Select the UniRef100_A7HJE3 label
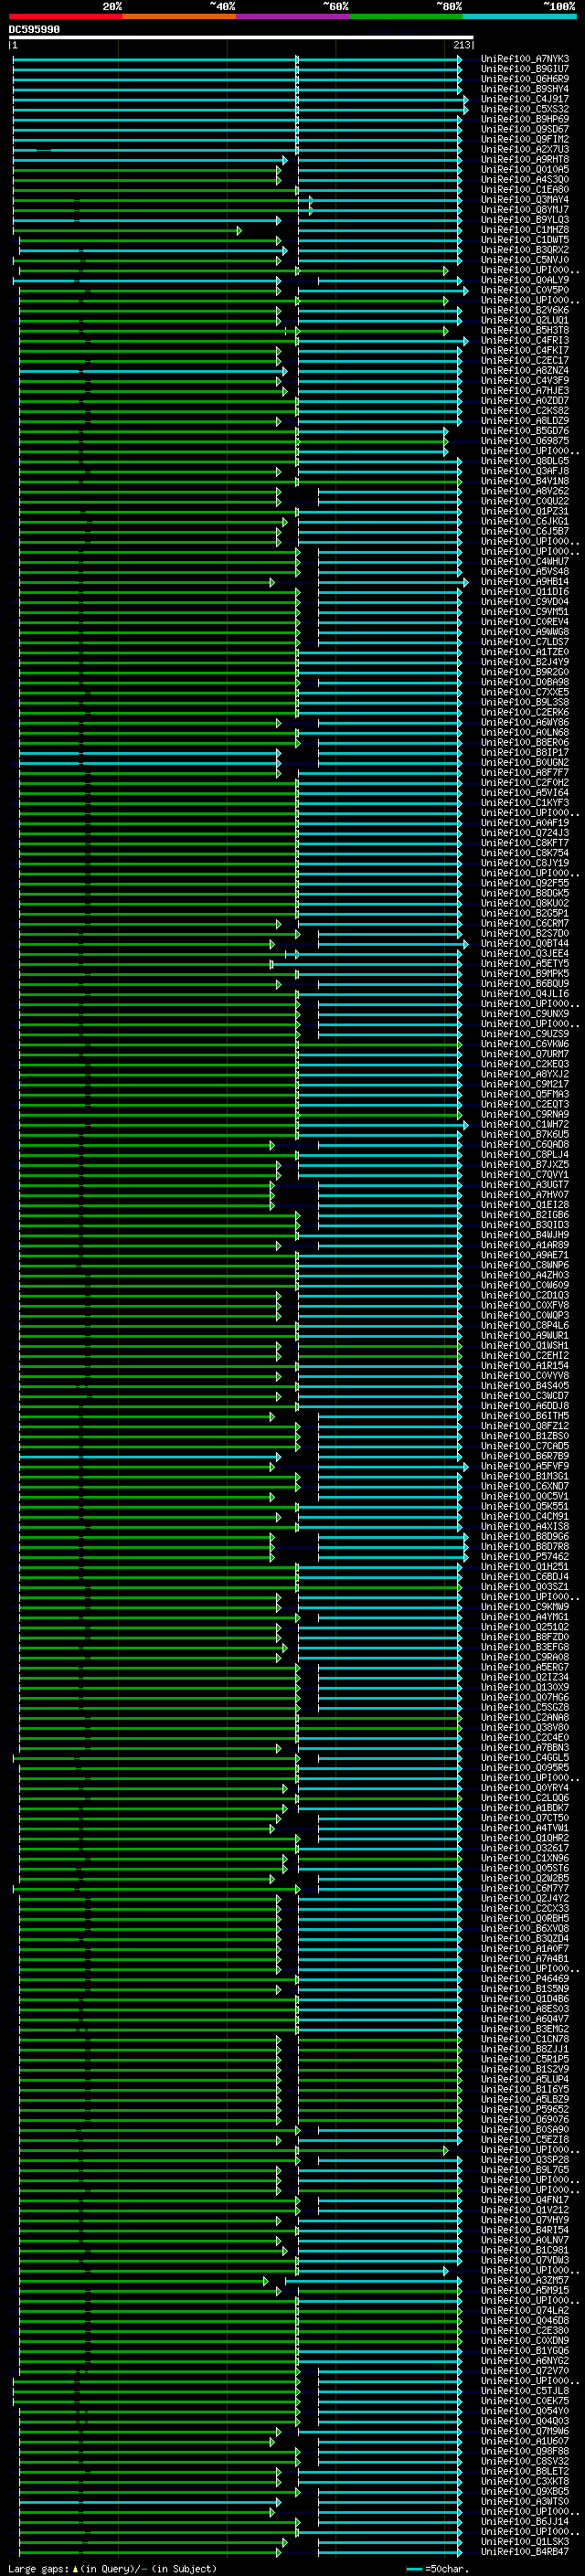 click(x=525, y=390)
